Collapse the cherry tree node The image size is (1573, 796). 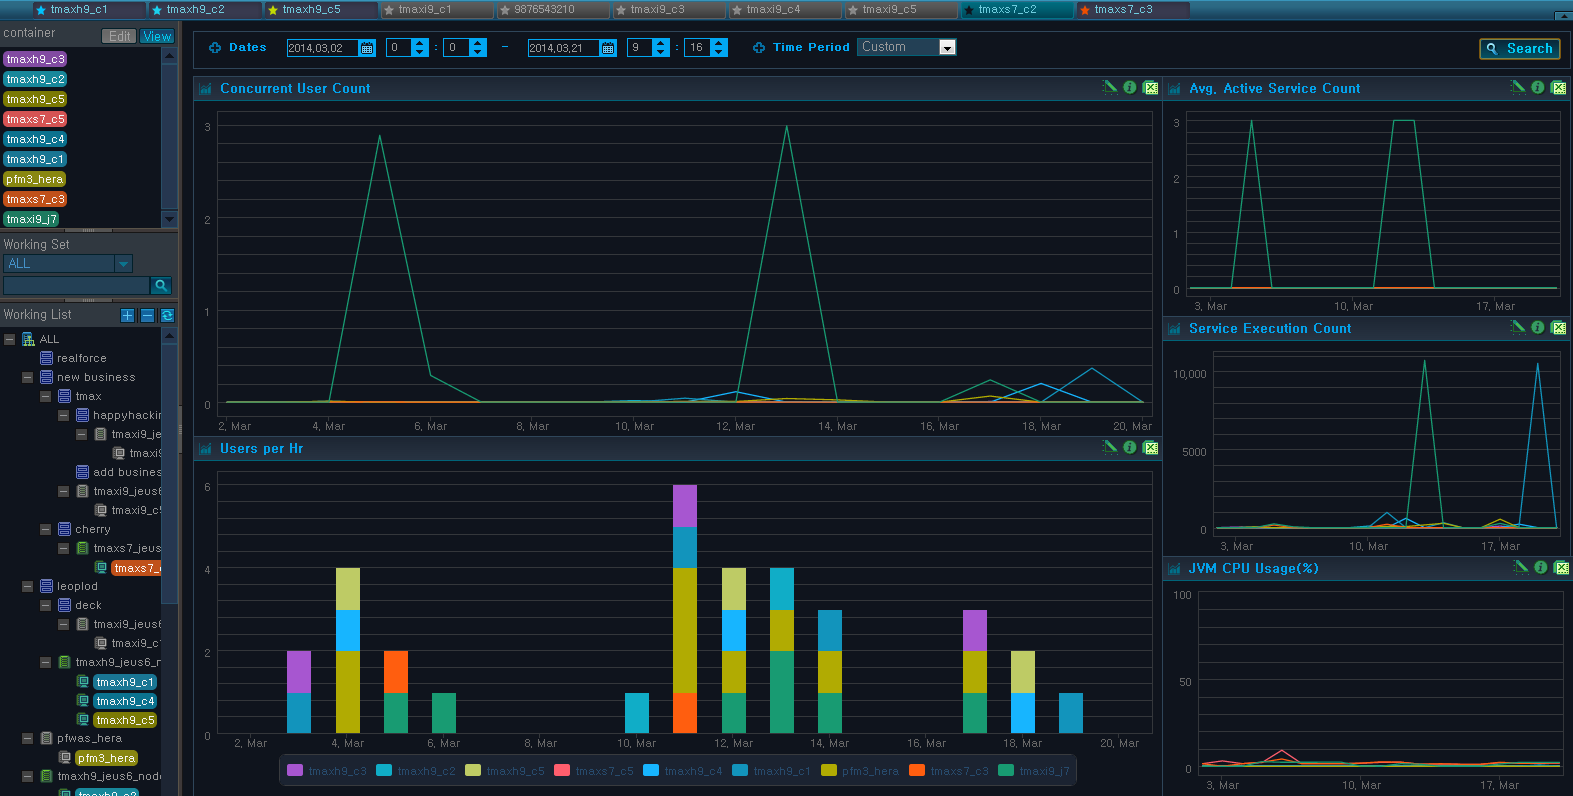point(45,529)
